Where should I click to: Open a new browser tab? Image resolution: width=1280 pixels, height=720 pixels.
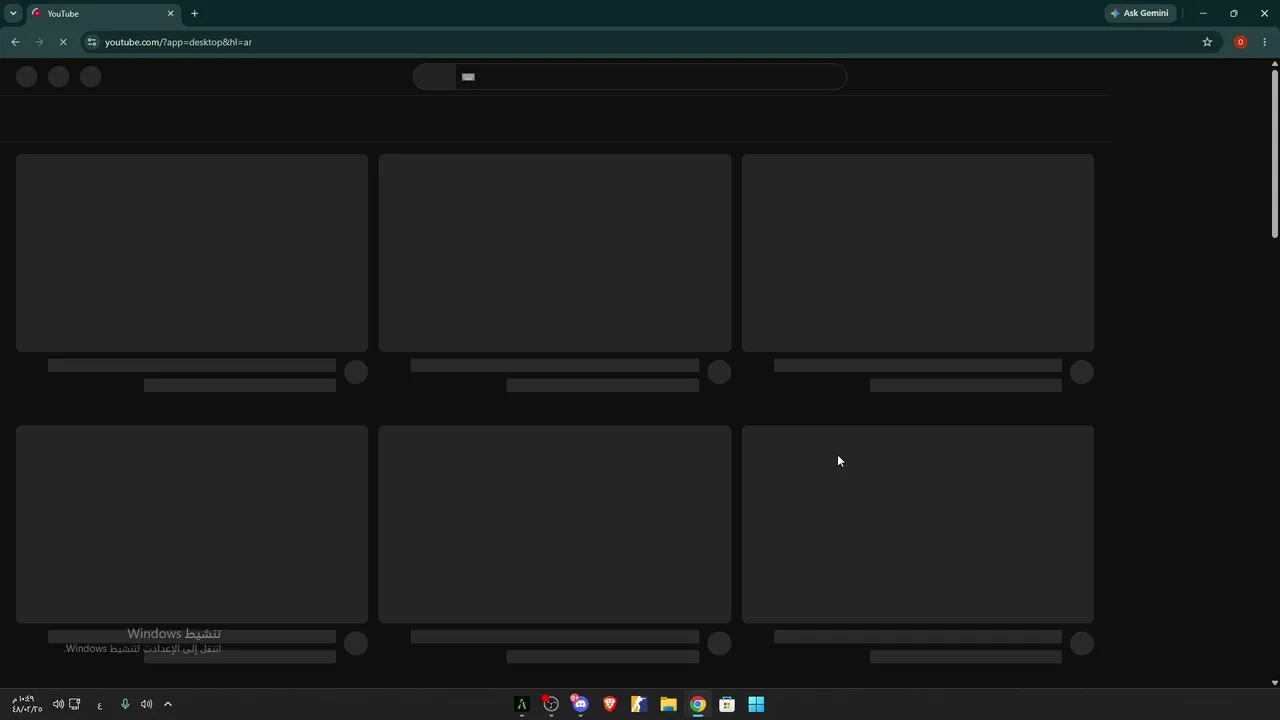(194, 13)
